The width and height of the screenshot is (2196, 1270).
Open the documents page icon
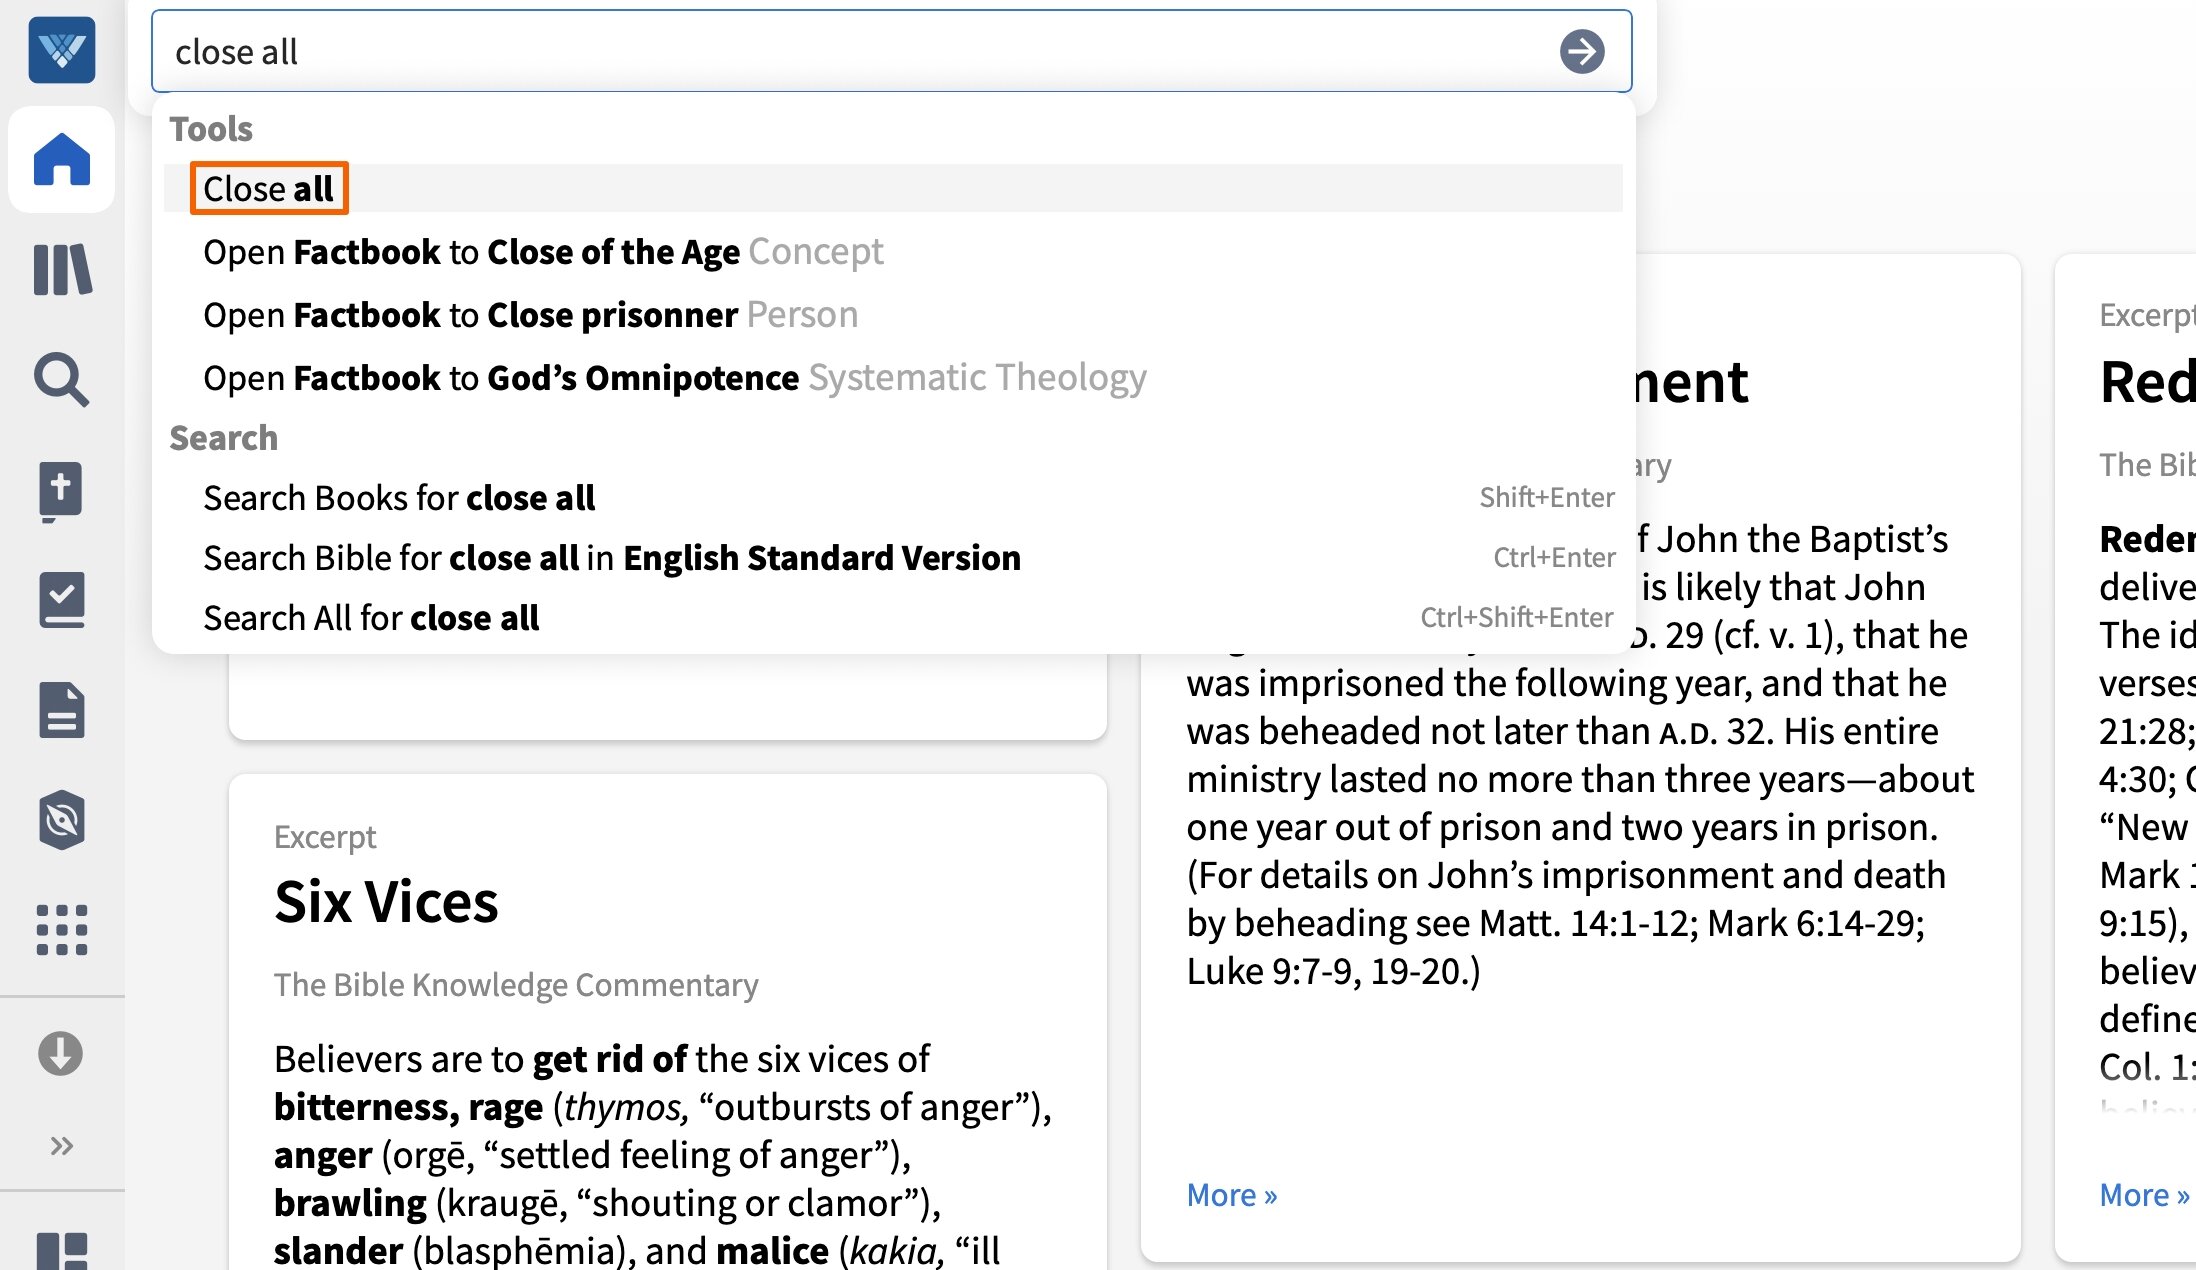pos(62,710)
